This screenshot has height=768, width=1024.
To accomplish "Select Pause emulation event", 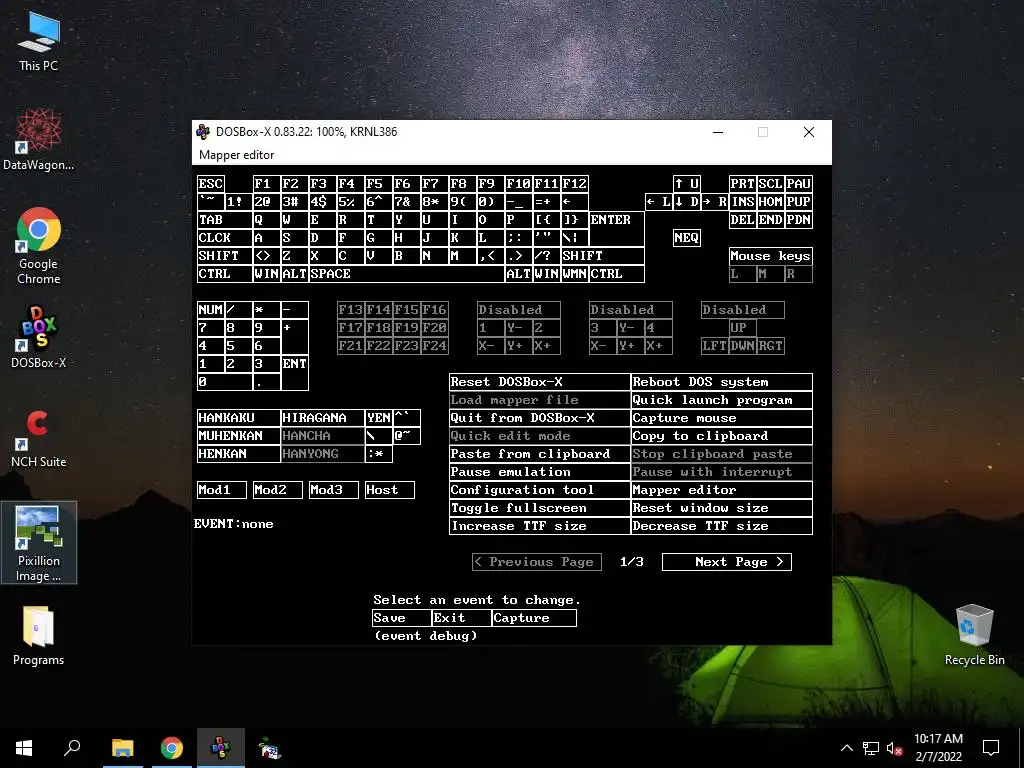I will point(539,472).
